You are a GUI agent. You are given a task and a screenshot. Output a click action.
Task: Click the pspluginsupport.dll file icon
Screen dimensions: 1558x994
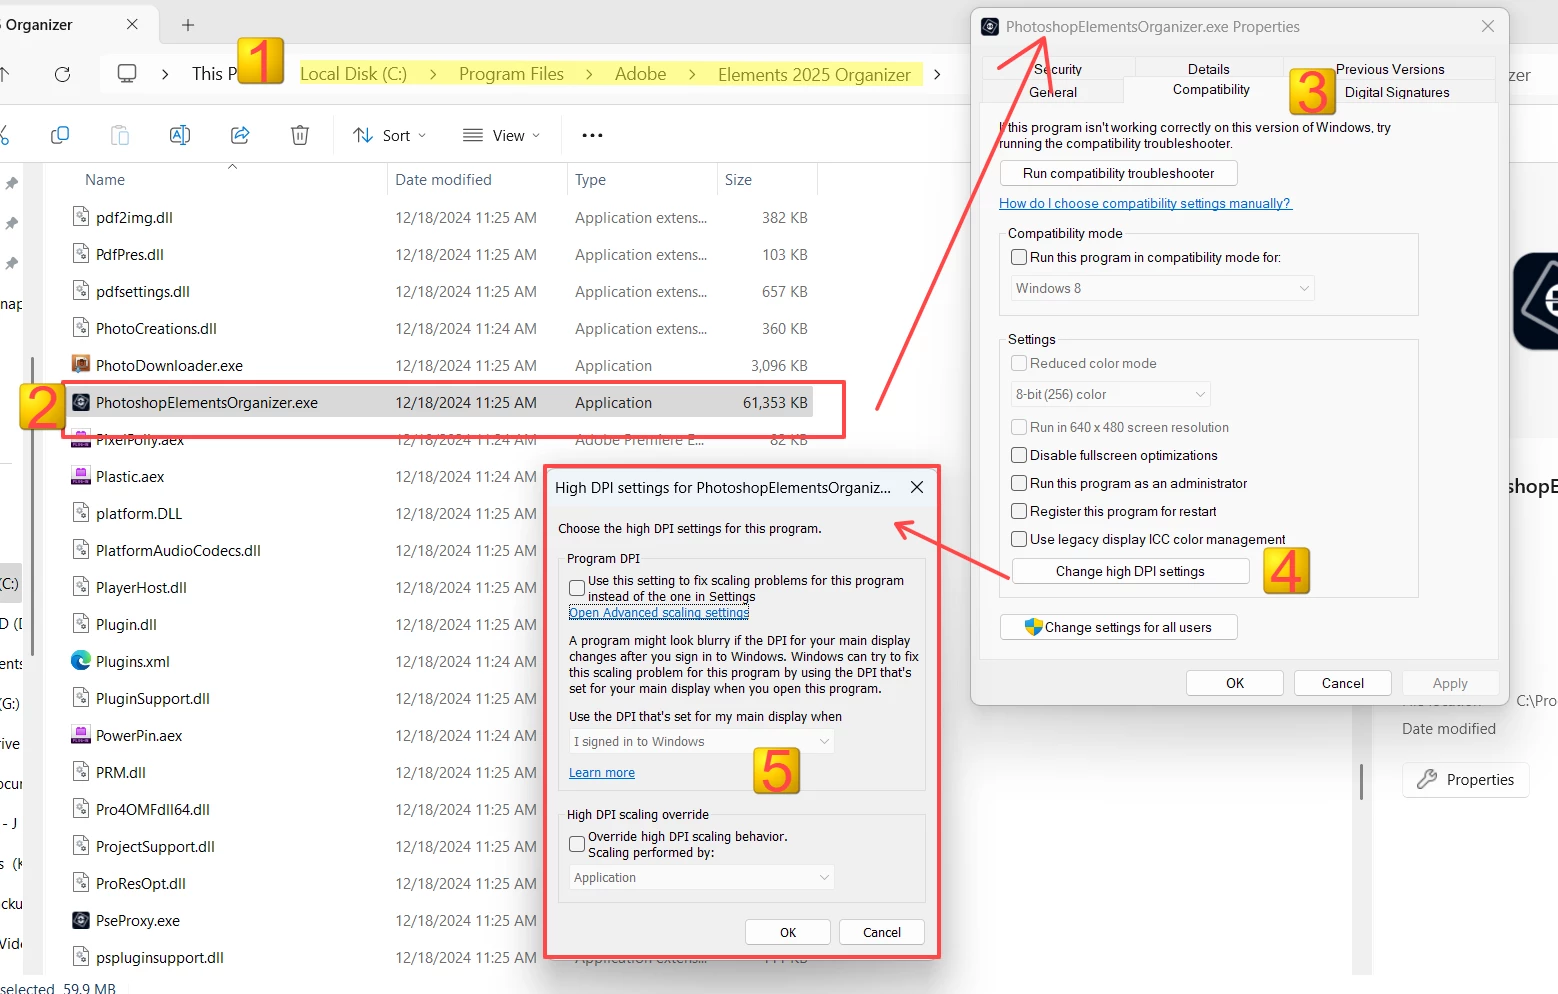coord(81,957)
